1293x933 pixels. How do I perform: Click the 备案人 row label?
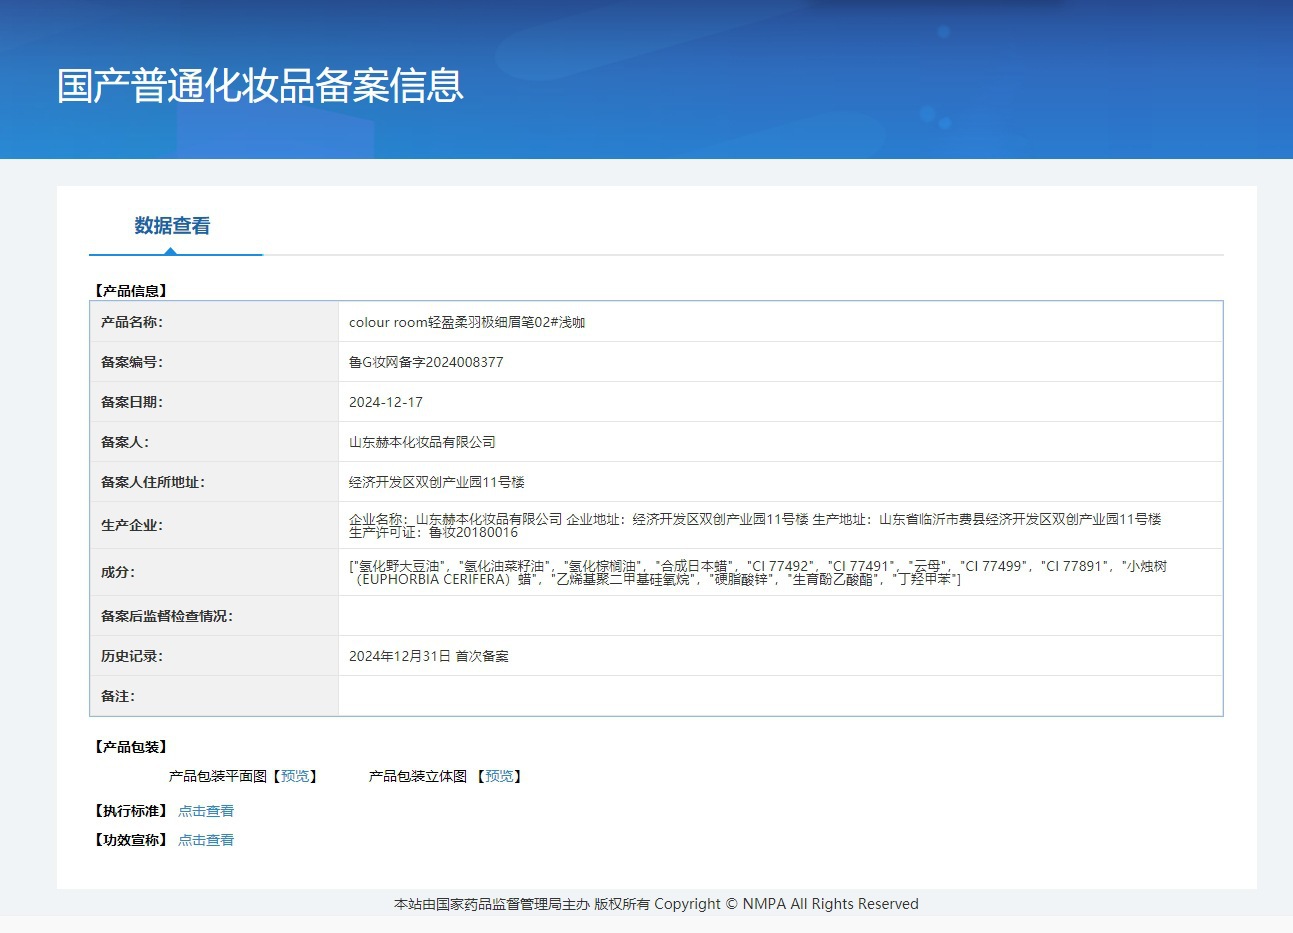(125, 442)
